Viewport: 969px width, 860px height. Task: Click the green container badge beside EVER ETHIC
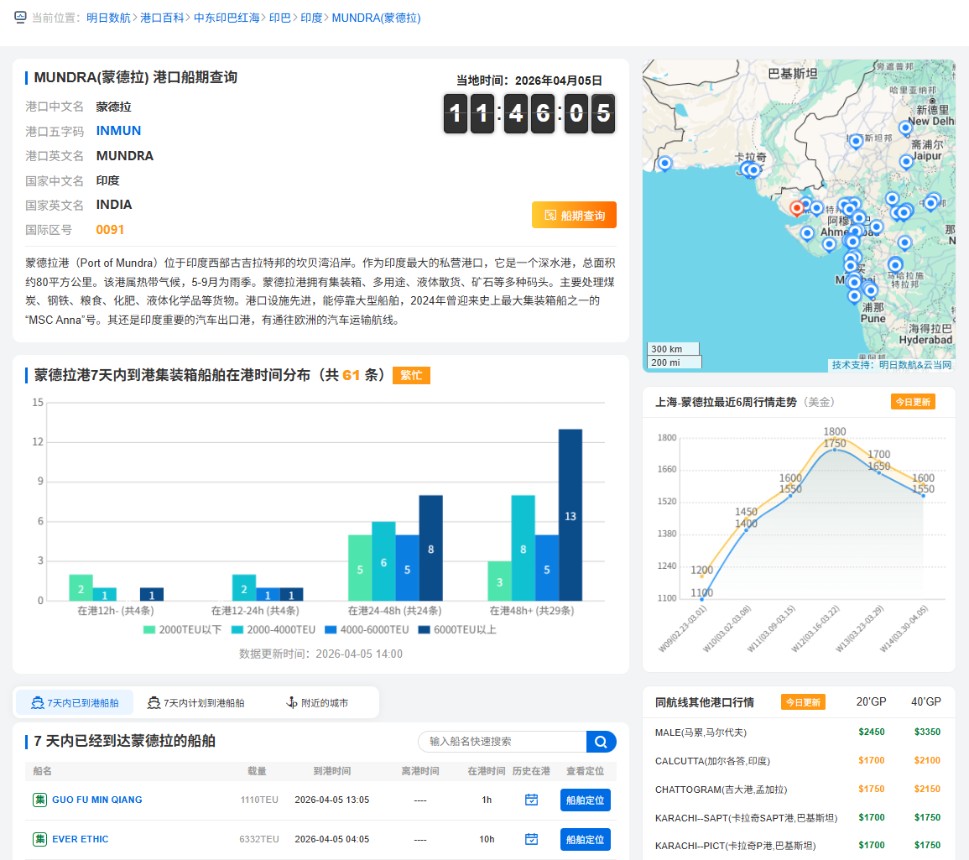[x=40, y=839]
